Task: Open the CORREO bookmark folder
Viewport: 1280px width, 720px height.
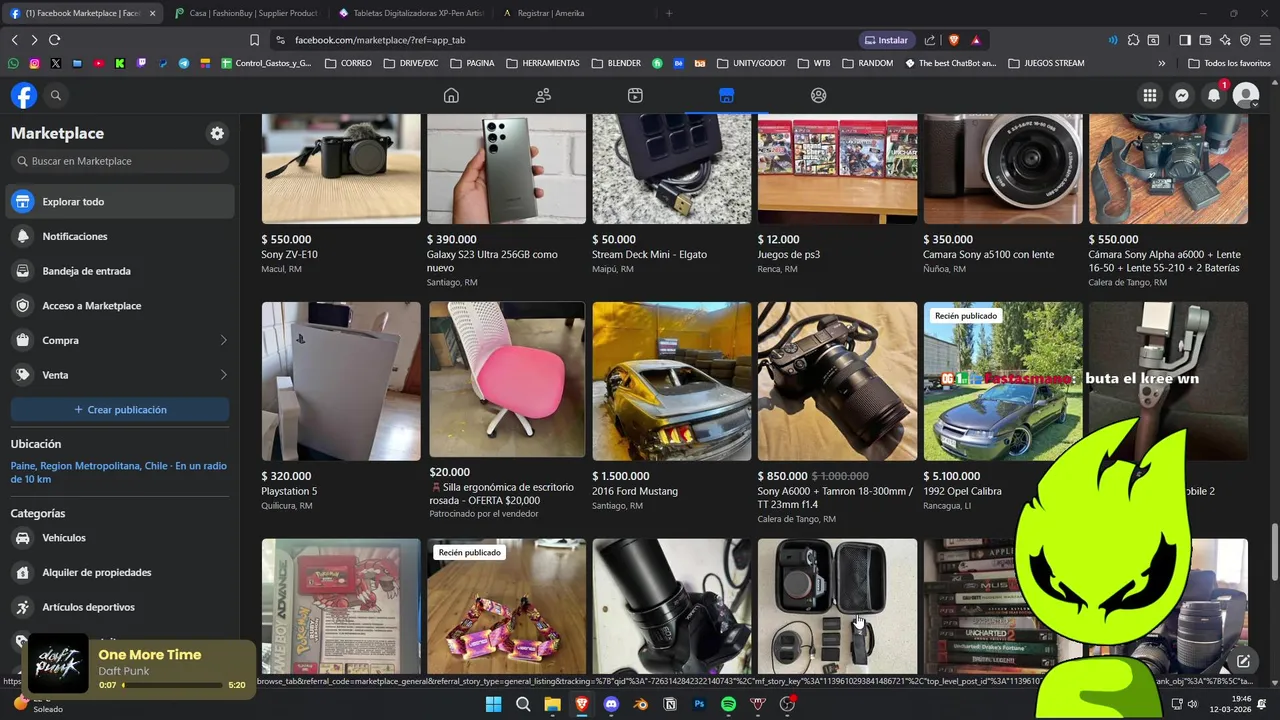Action: [x=347, y=63]
